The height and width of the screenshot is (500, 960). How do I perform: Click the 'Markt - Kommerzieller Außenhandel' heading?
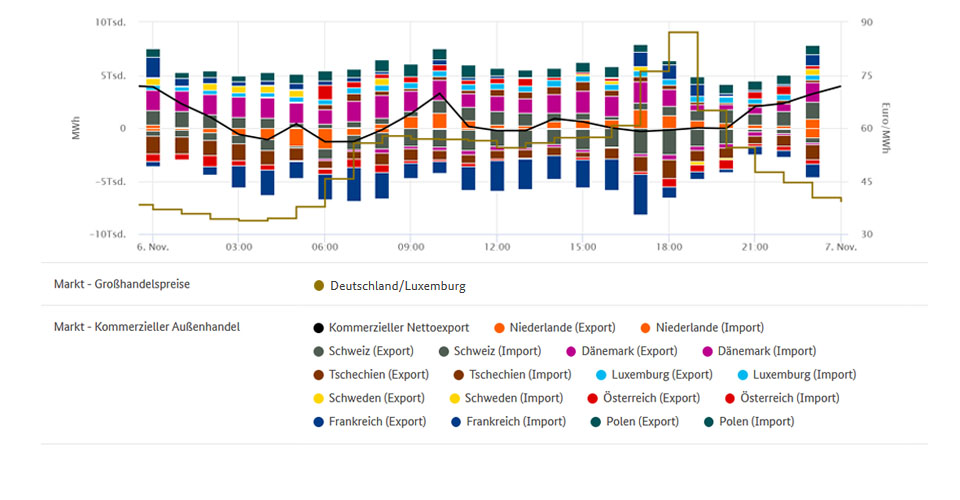tap(147, 327)
